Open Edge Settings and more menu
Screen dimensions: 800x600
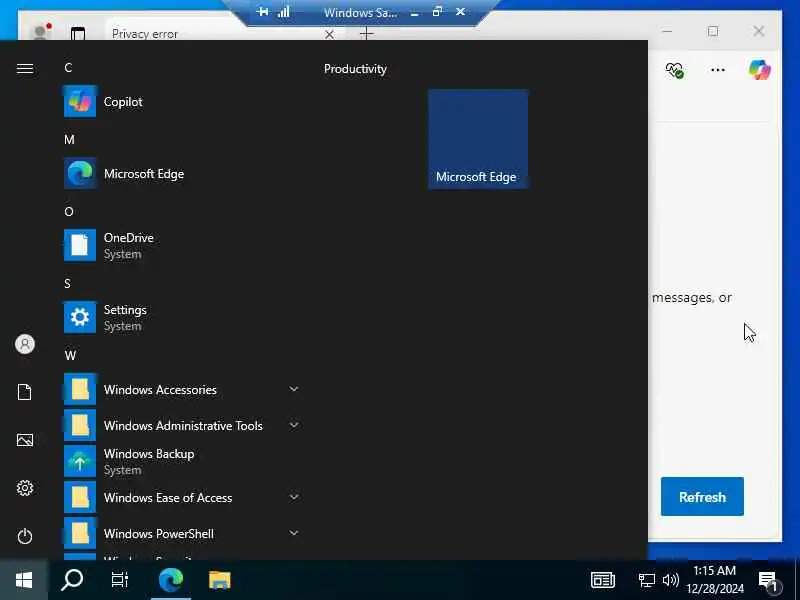coord(718,70)
